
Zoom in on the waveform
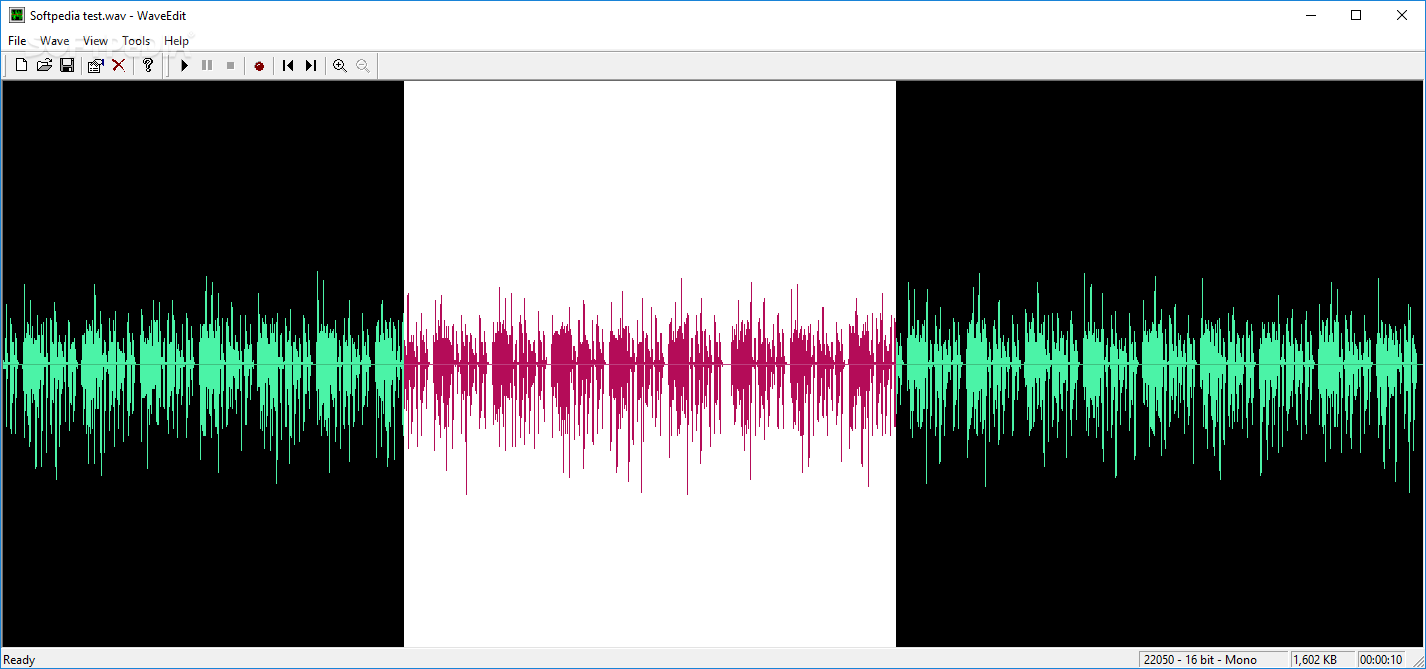pyautogui.click(x=340, y=65)
